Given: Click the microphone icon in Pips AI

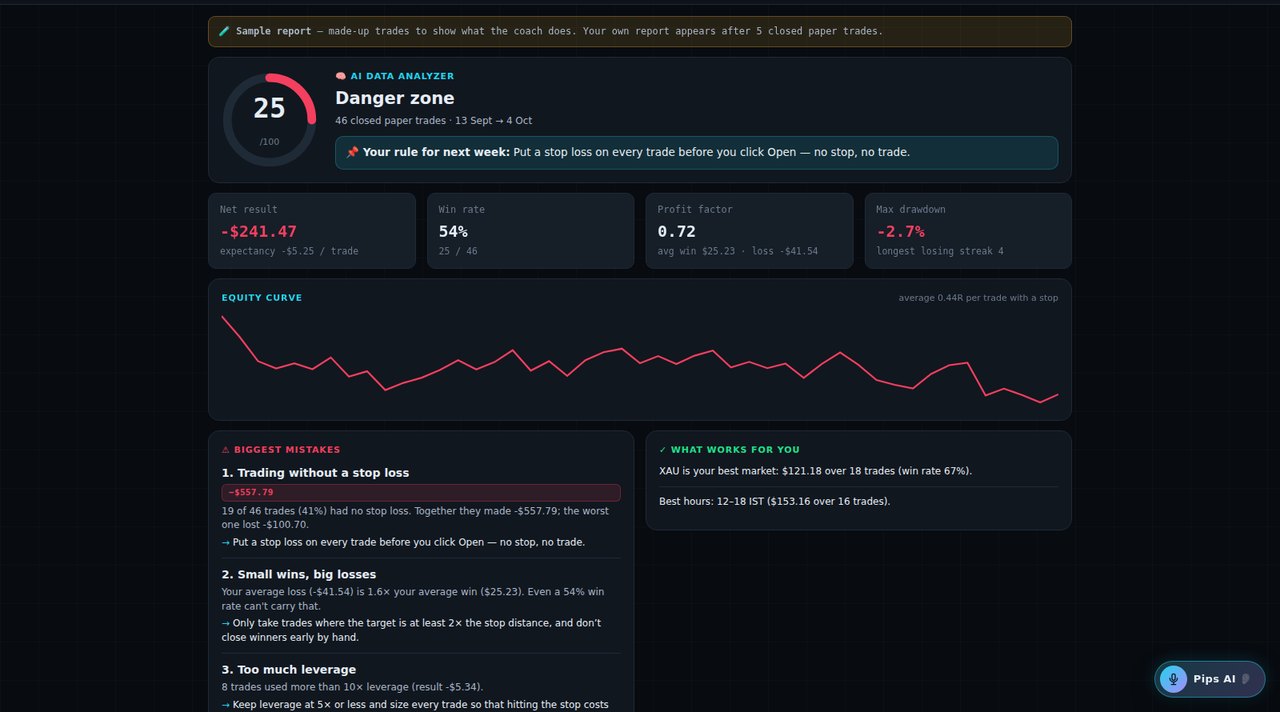Looking at the screenshot, I should click(x=1174, y=679).
